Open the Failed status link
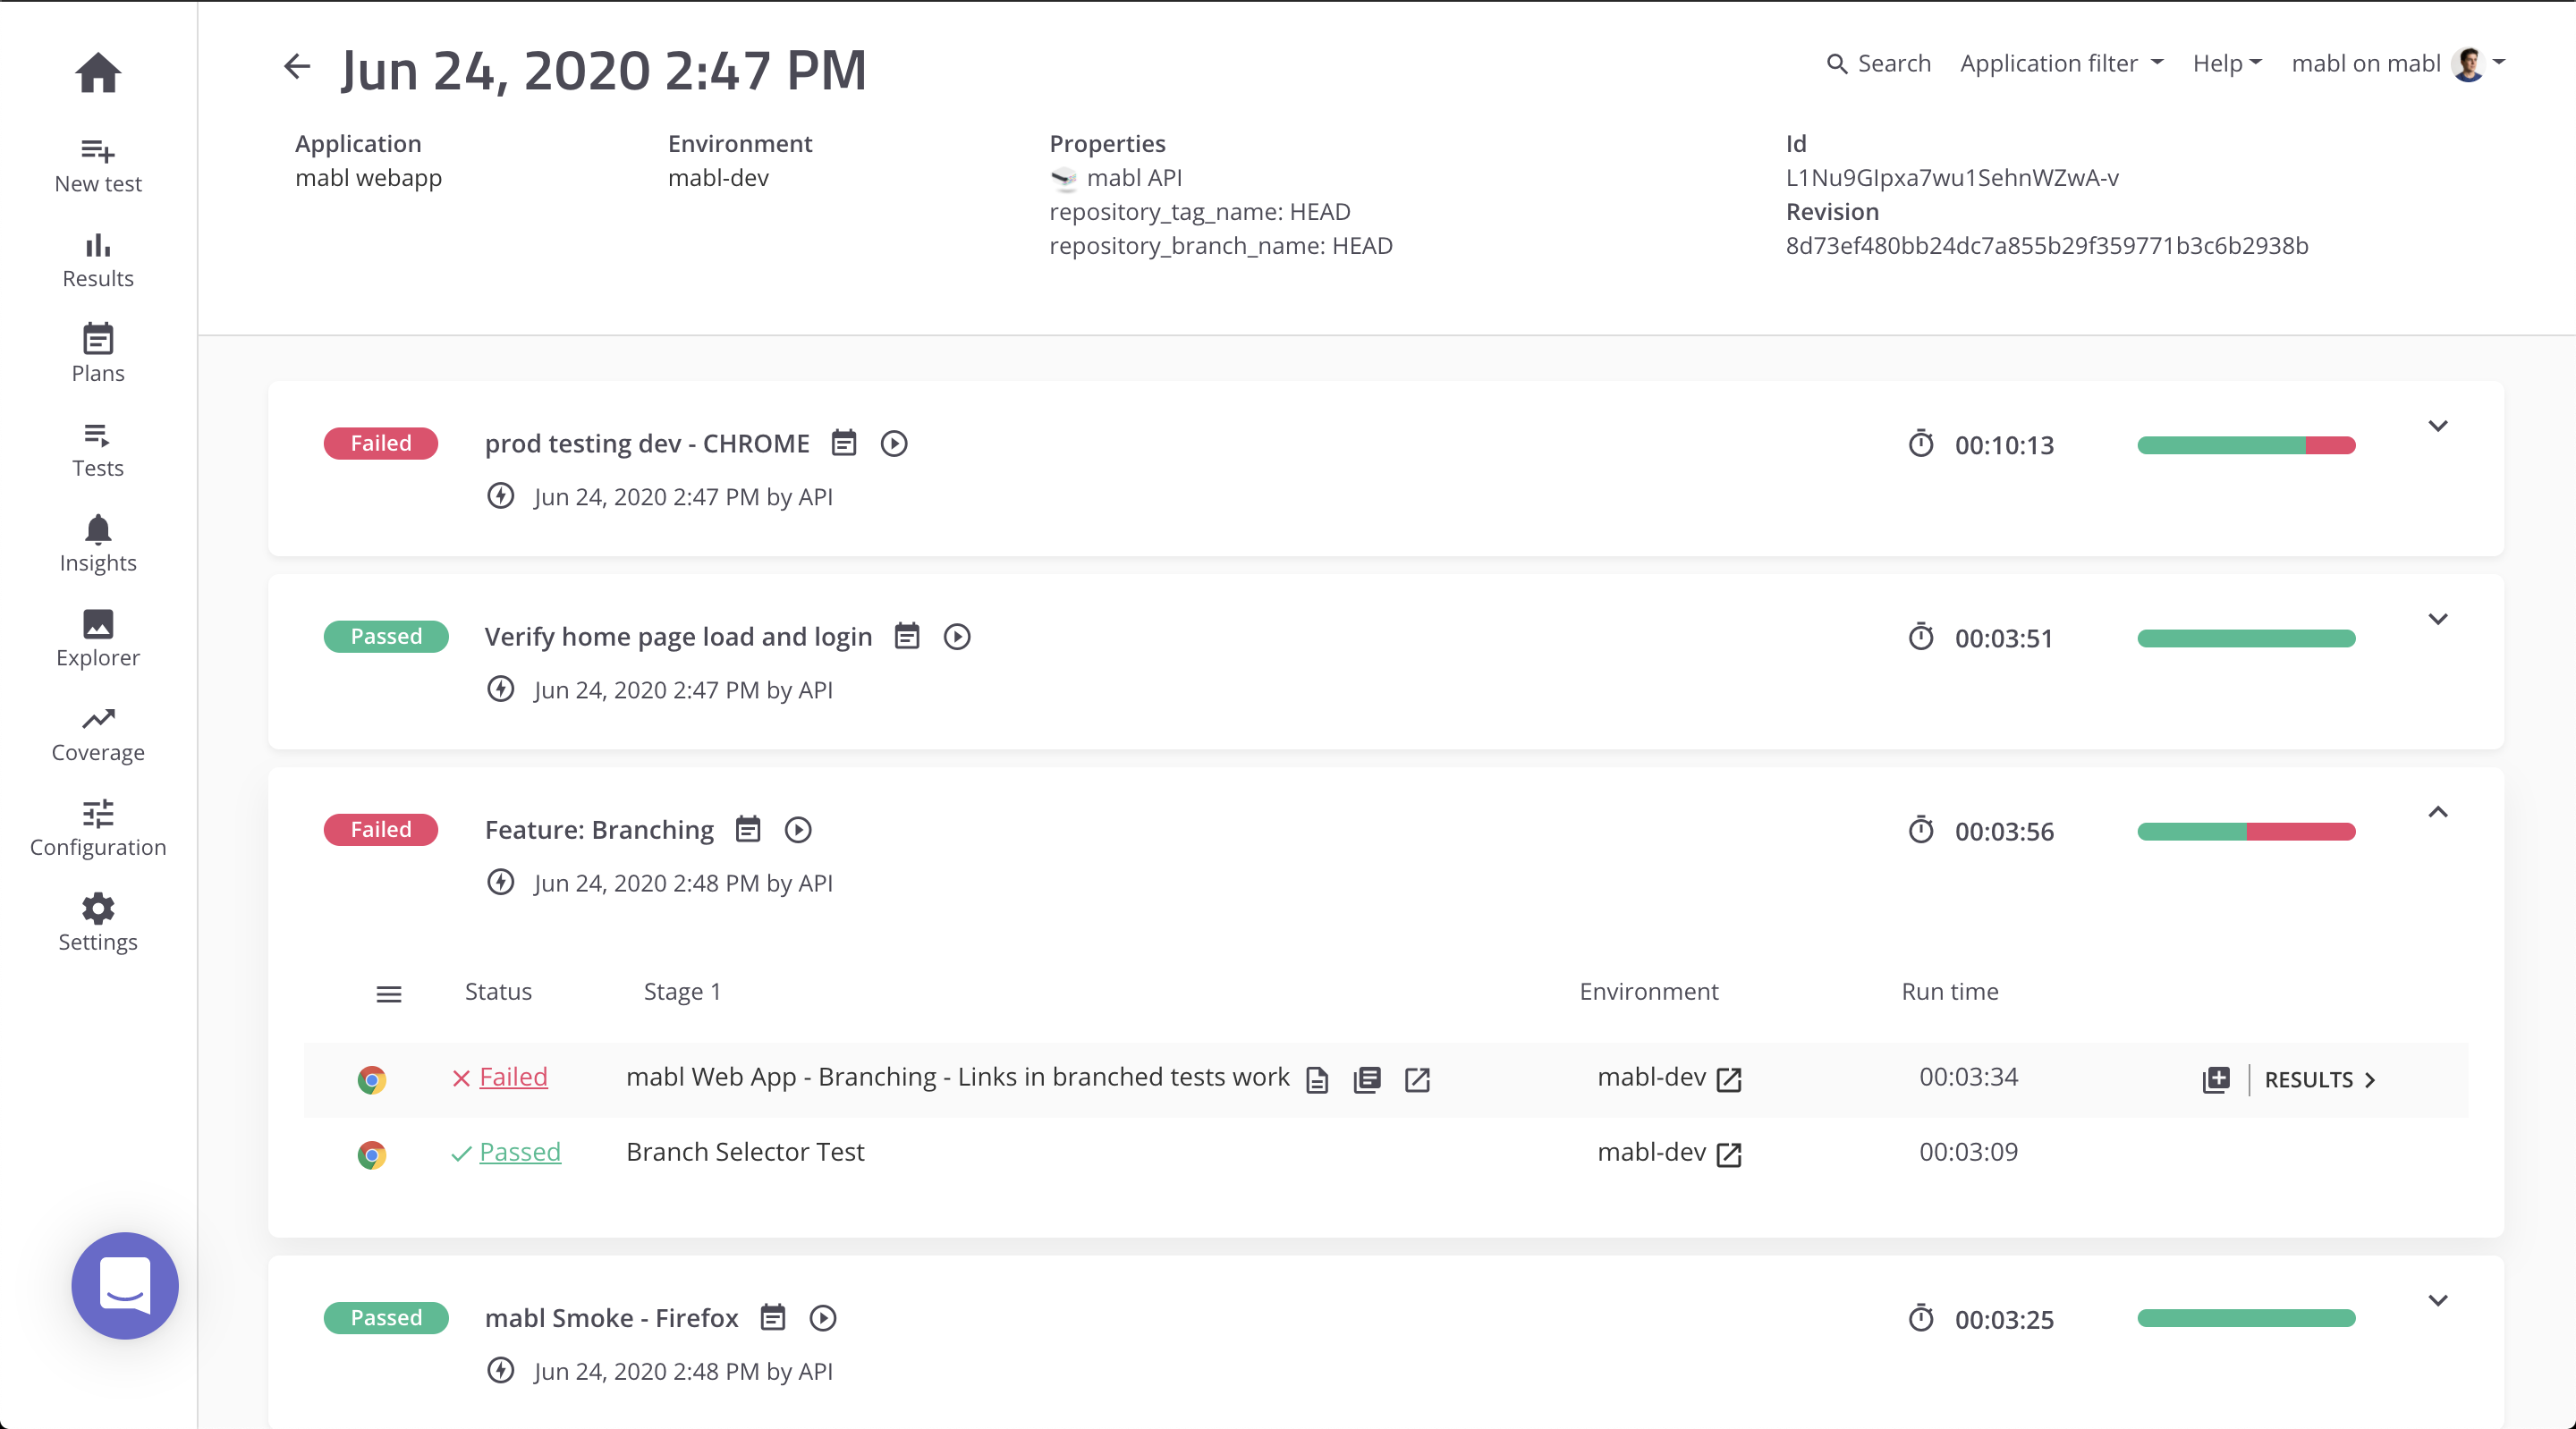 coord(513,1077)
